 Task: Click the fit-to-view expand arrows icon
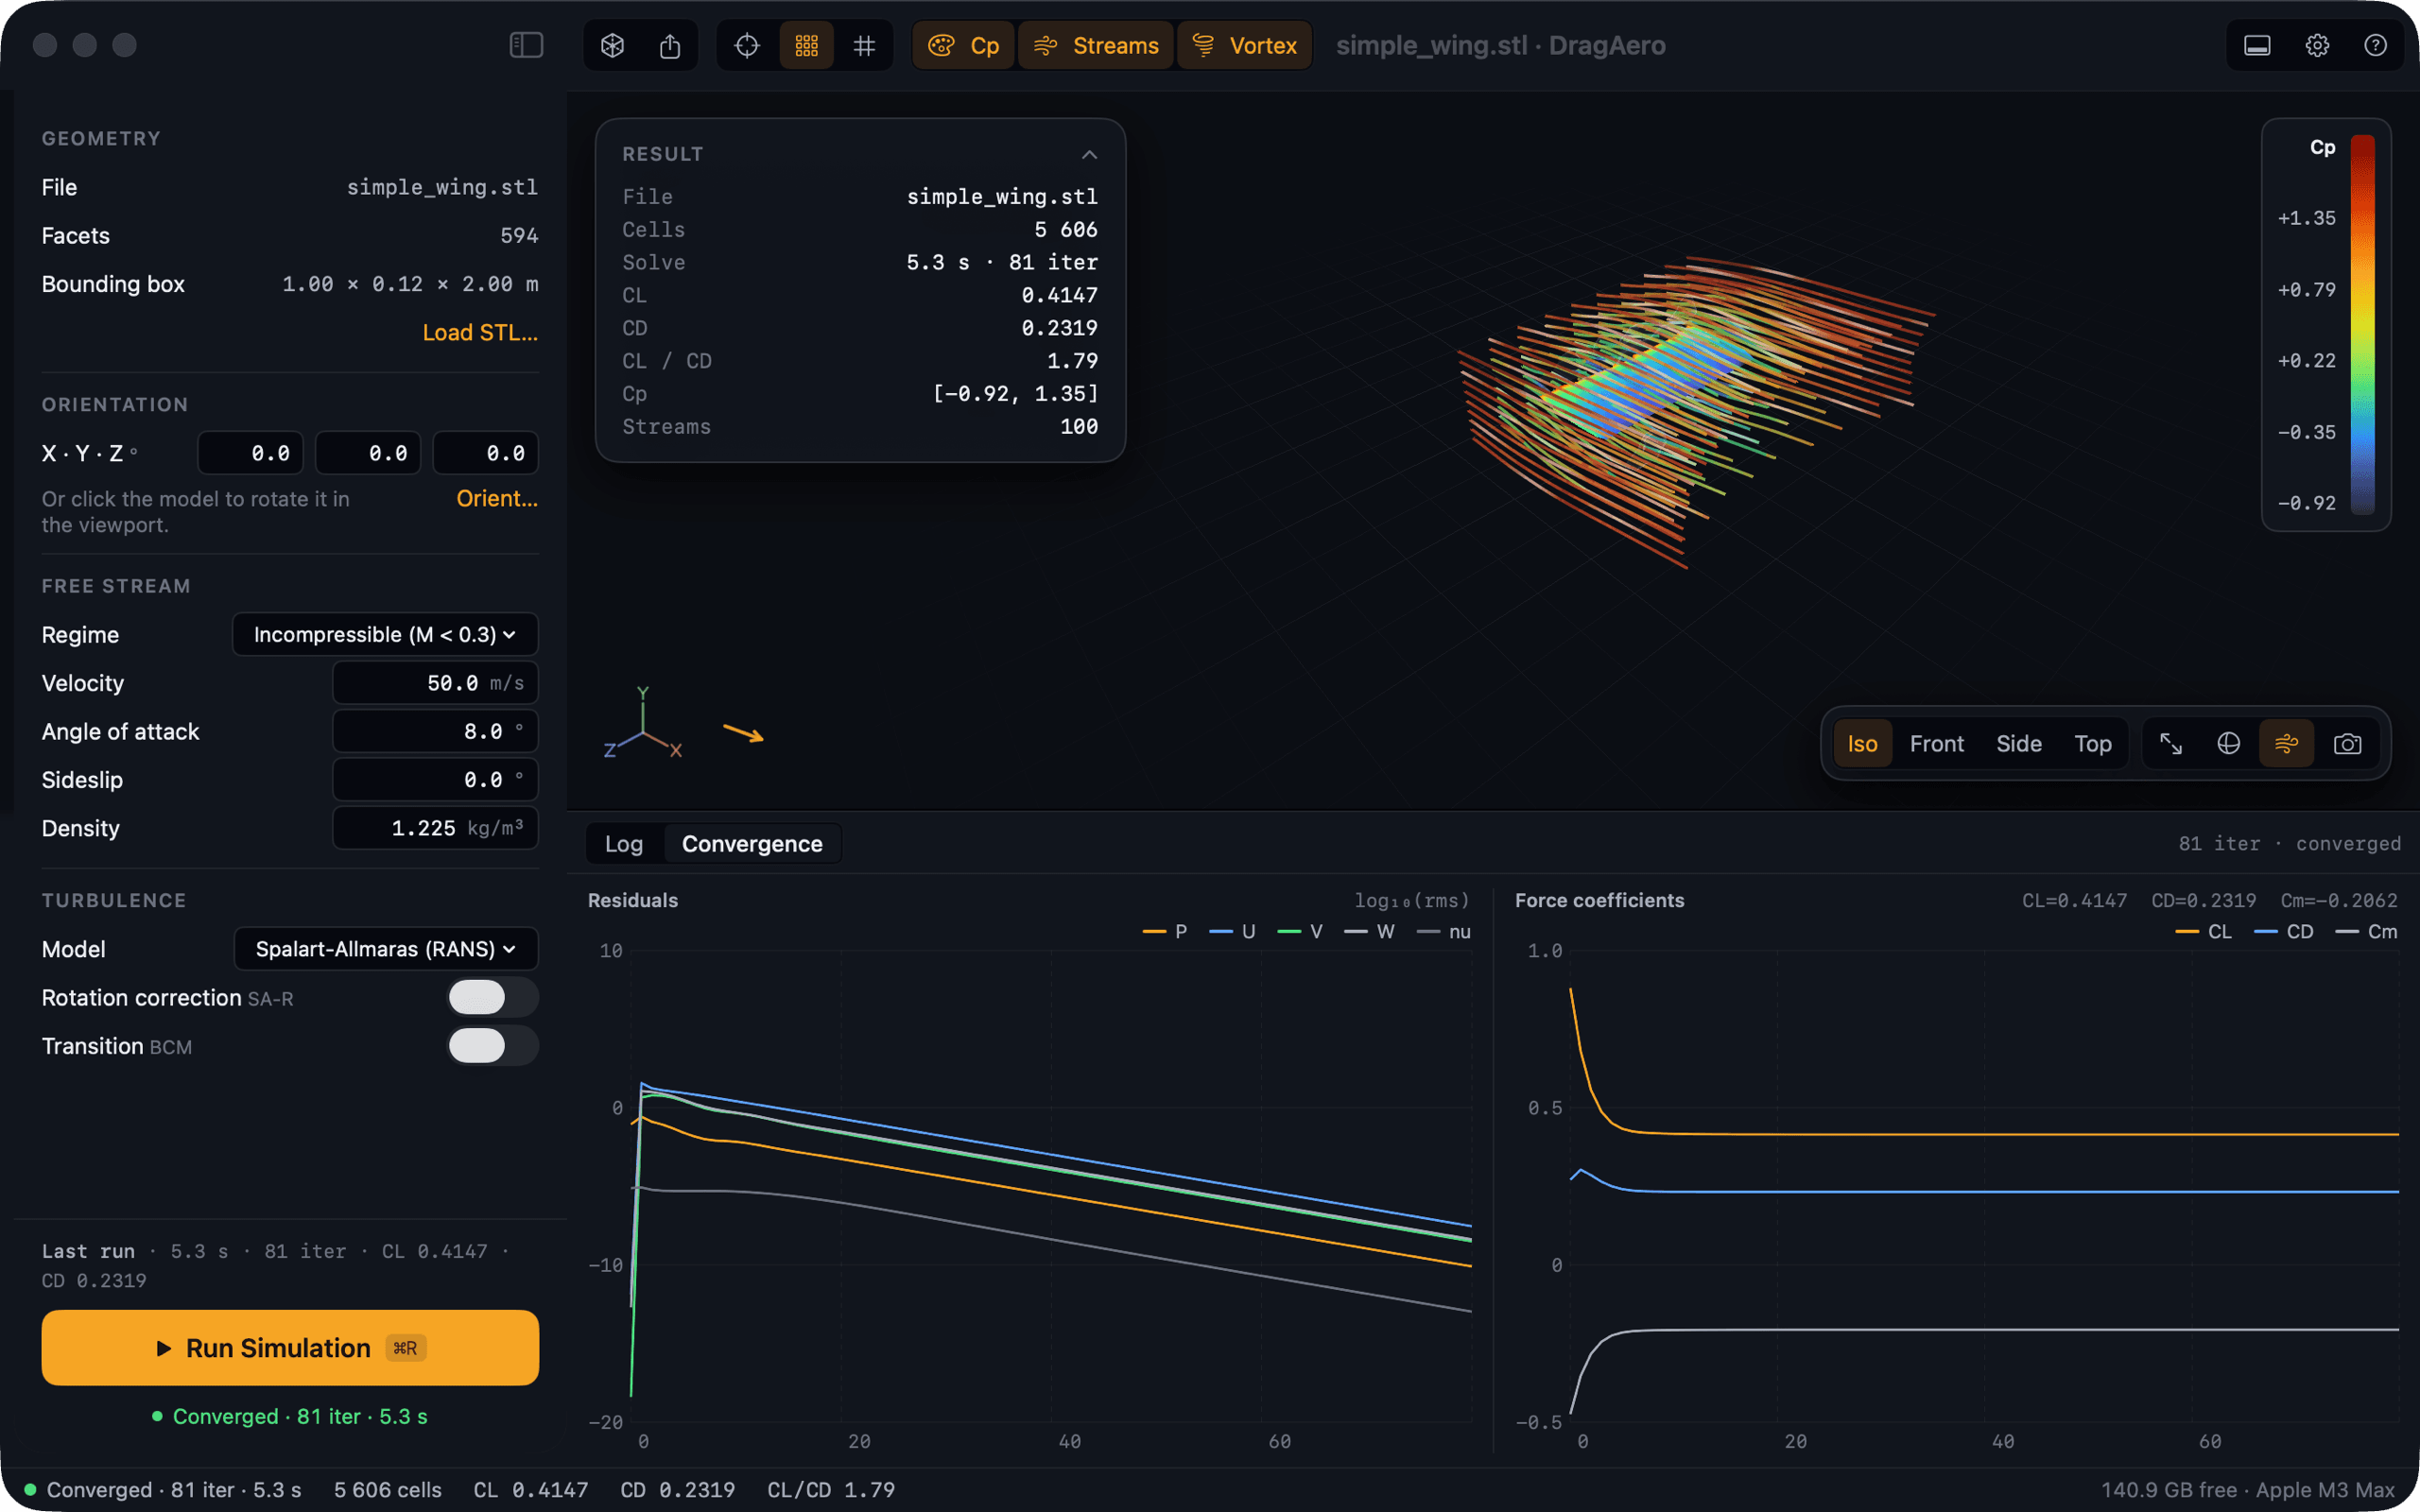click(2170, 743)
